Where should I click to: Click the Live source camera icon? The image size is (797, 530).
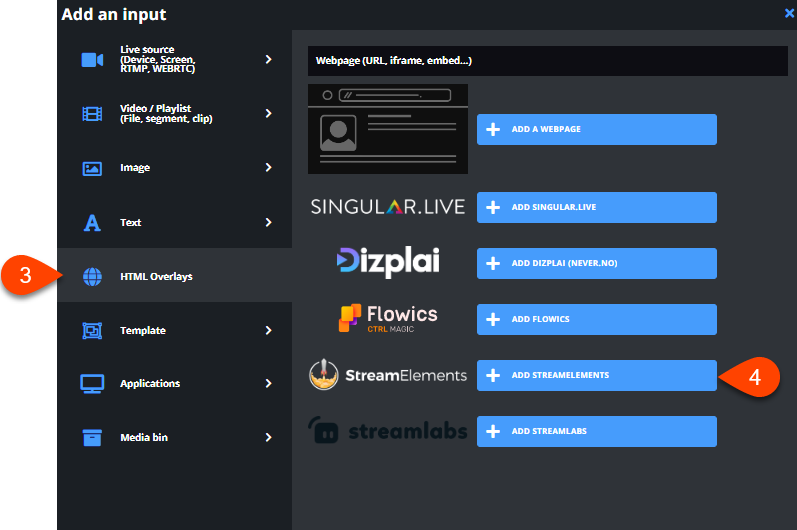(x=92, y=60)
